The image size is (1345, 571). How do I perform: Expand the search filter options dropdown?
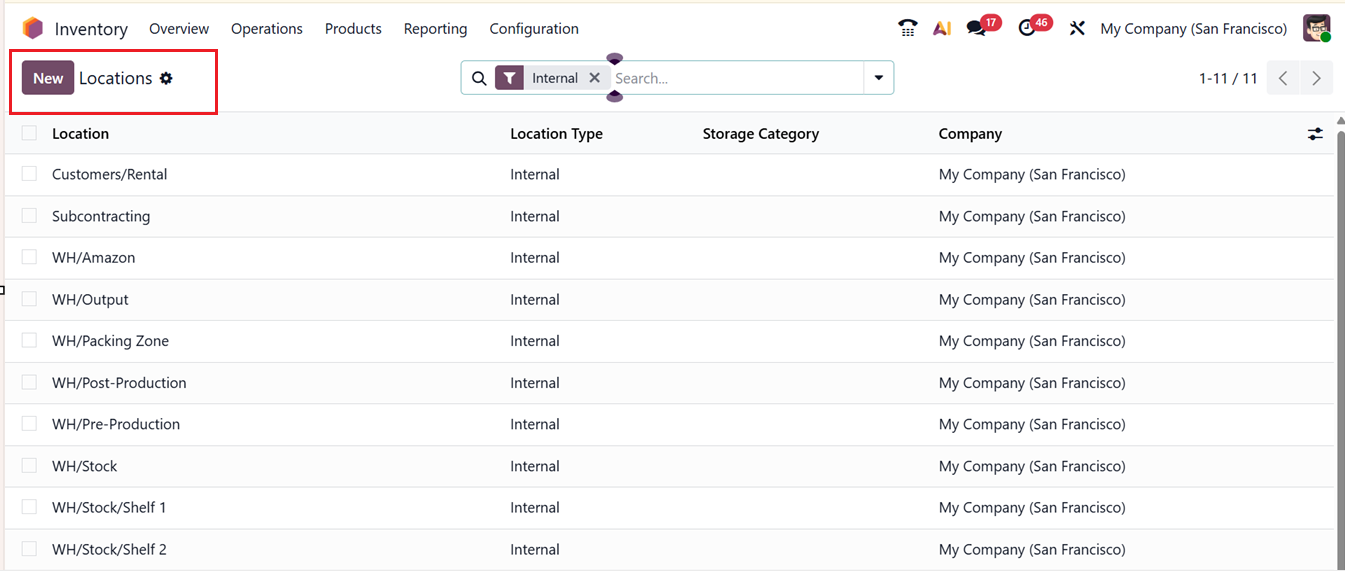tap(878, 78)
